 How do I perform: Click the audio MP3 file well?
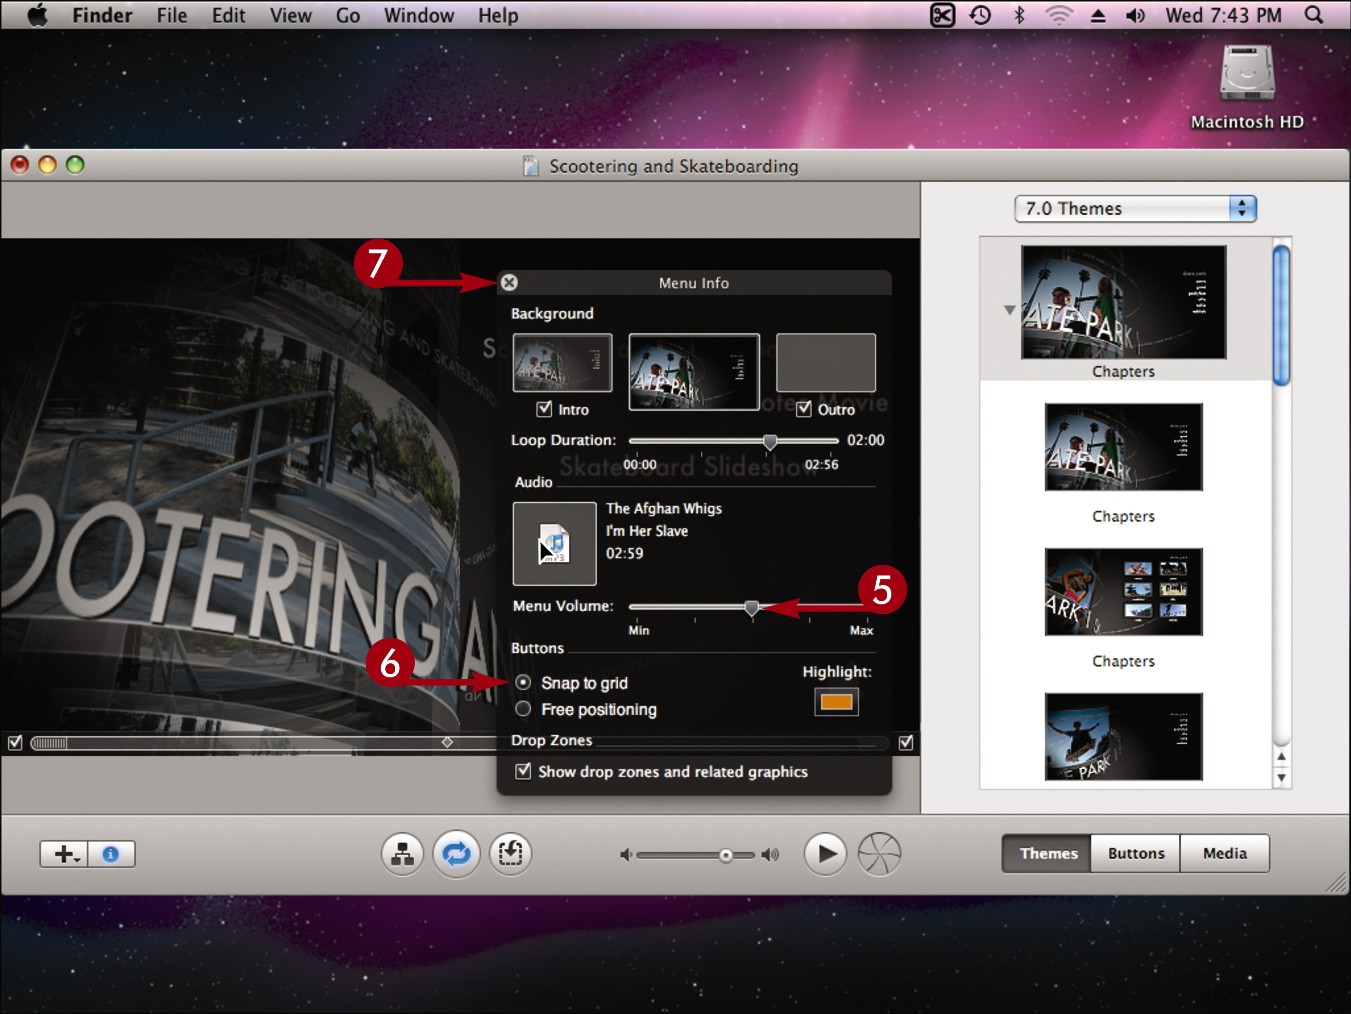coord(555,544)
